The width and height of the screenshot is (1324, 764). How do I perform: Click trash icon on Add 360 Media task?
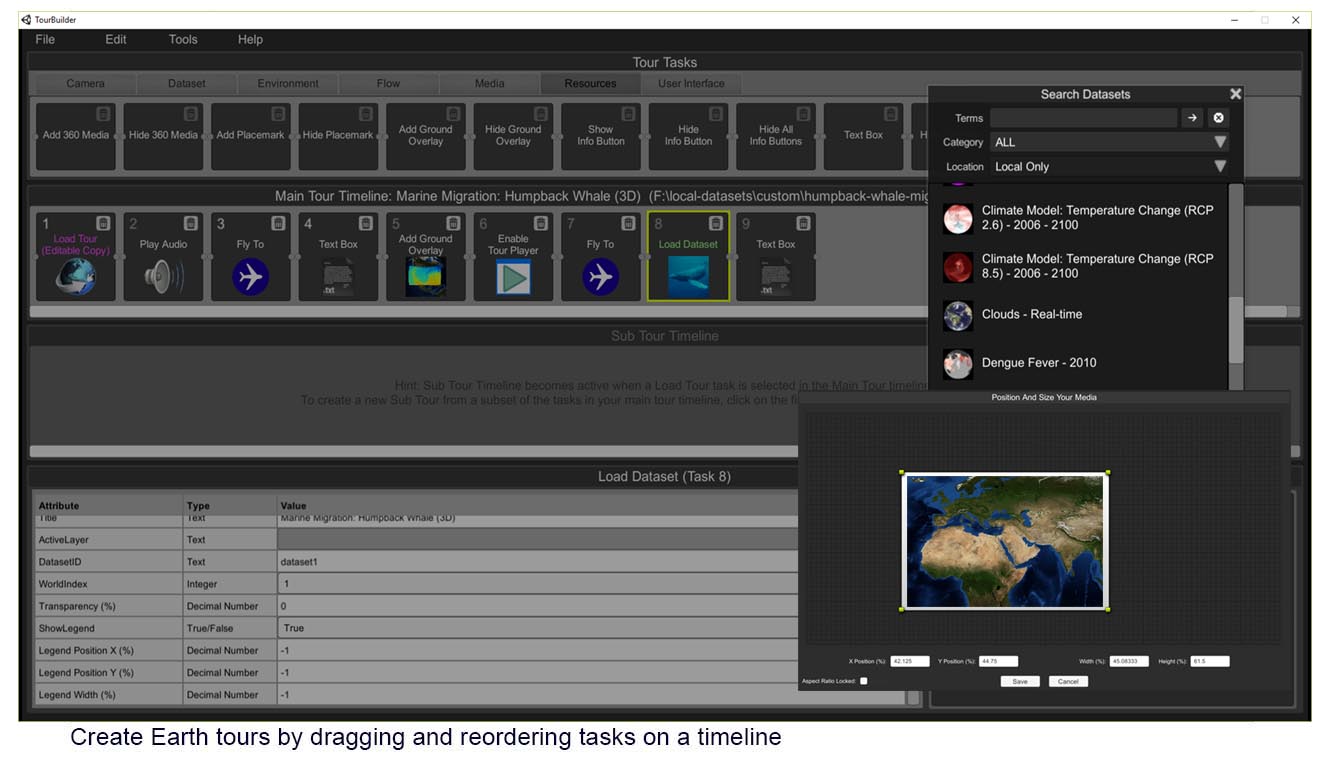(x=104, y=114)
